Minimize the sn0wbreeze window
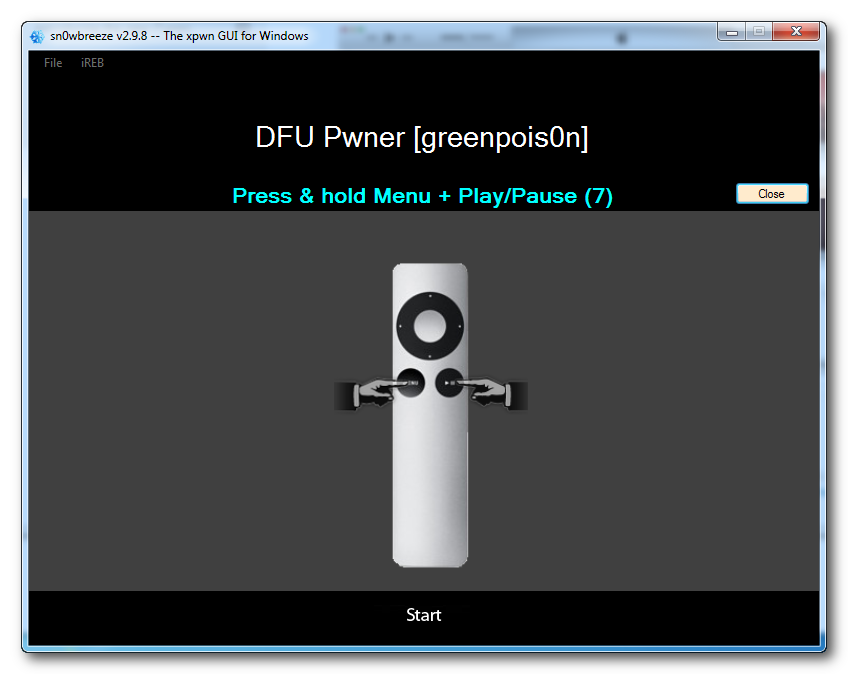Image resolution: width=848 pixels, height=674 pixels. [x=731, y=32]
